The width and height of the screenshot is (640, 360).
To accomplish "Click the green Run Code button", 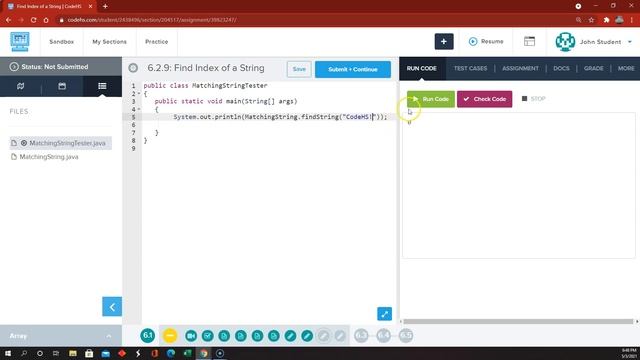I will pyautogui.click(x=431, y=99).
